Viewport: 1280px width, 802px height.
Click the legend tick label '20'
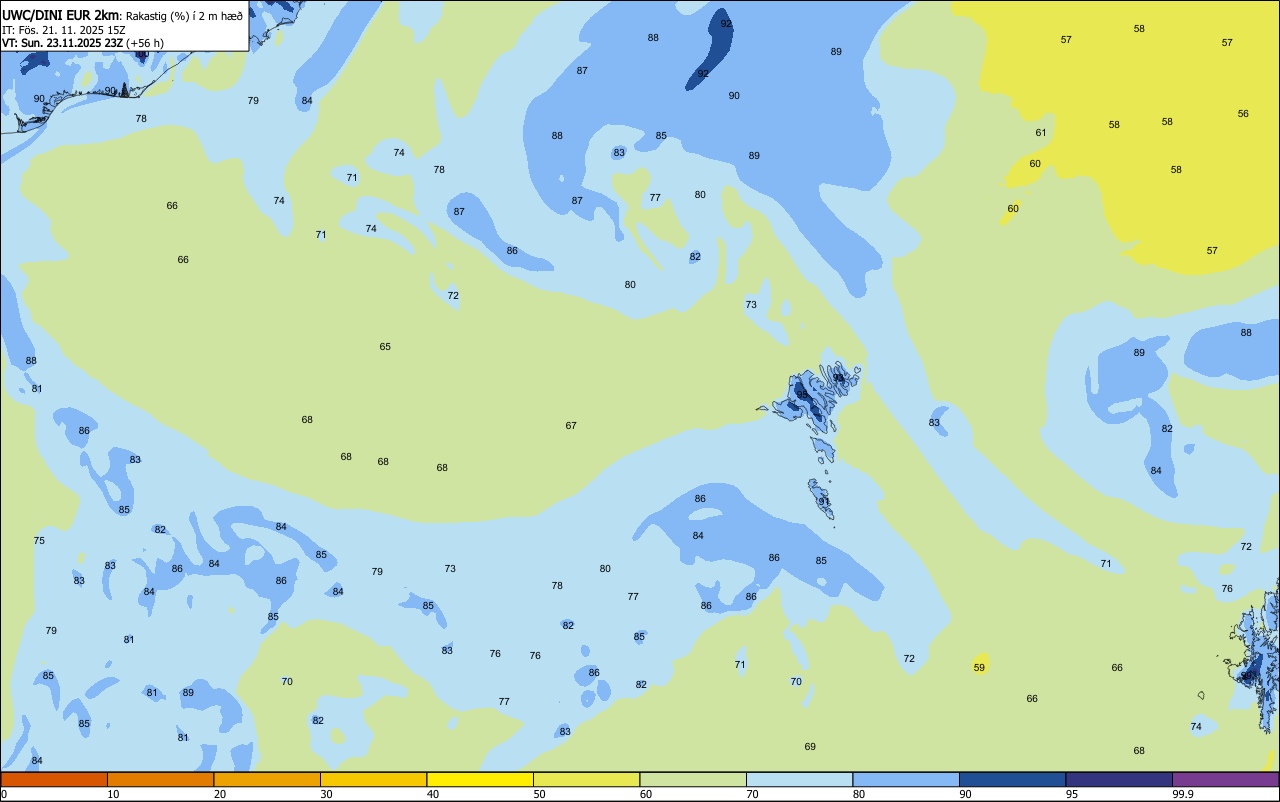coord(220,794)
